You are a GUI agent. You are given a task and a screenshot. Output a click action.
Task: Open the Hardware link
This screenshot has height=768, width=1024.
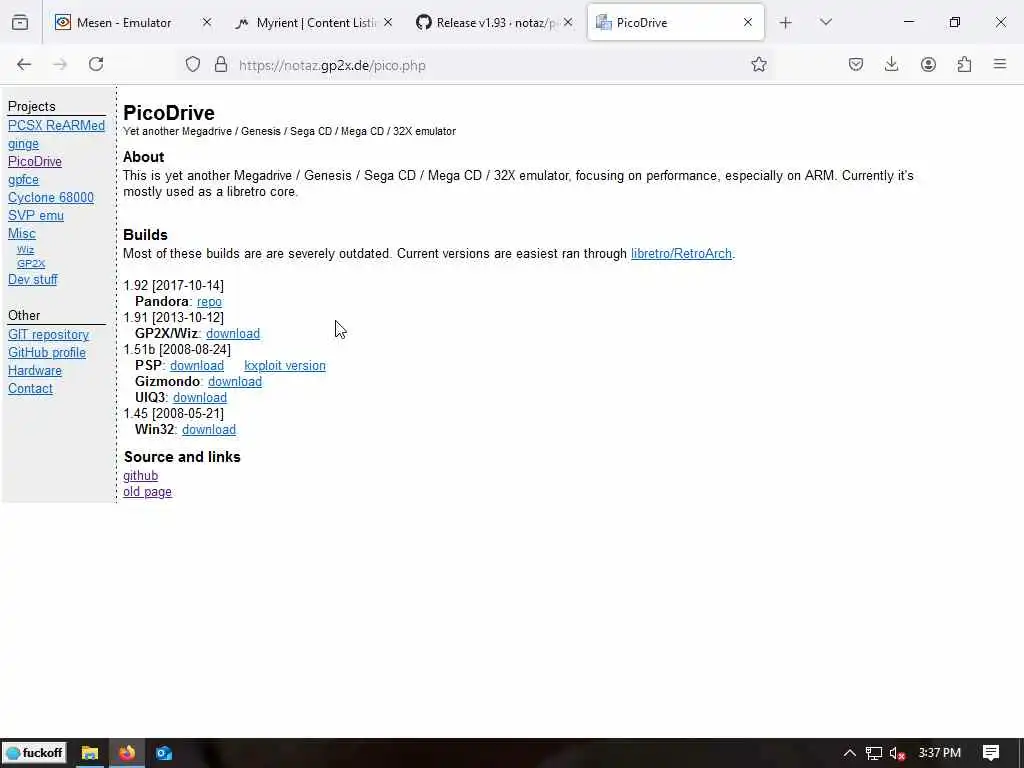35,370
